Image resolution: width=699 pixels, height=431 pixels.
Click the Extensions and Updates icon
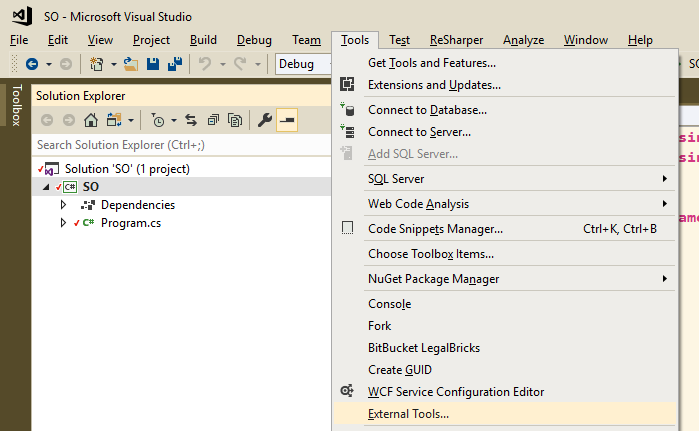pos(347,84)
